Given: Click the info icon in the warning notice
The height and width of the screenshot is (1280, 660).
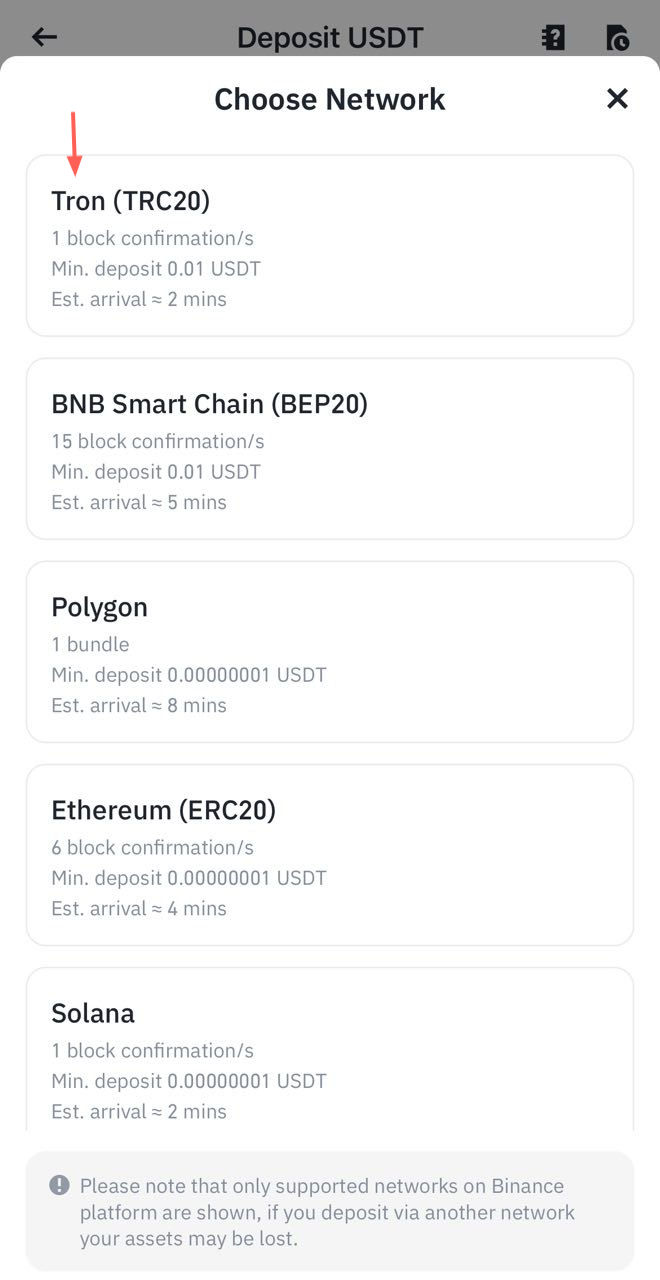Looking at the screenshot, I should coord(58,1186).
